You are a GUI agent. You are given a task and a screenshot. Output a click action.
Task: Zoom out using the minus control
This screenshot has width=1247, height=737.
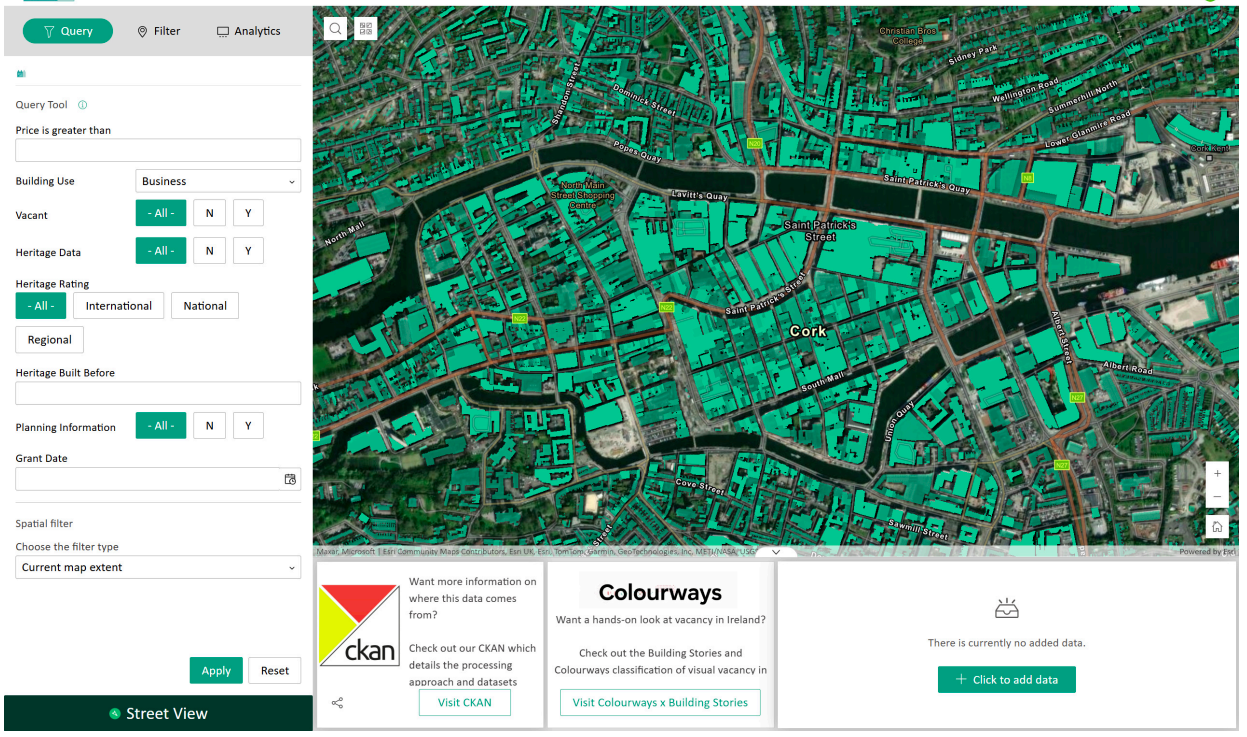coord(1217,495)
